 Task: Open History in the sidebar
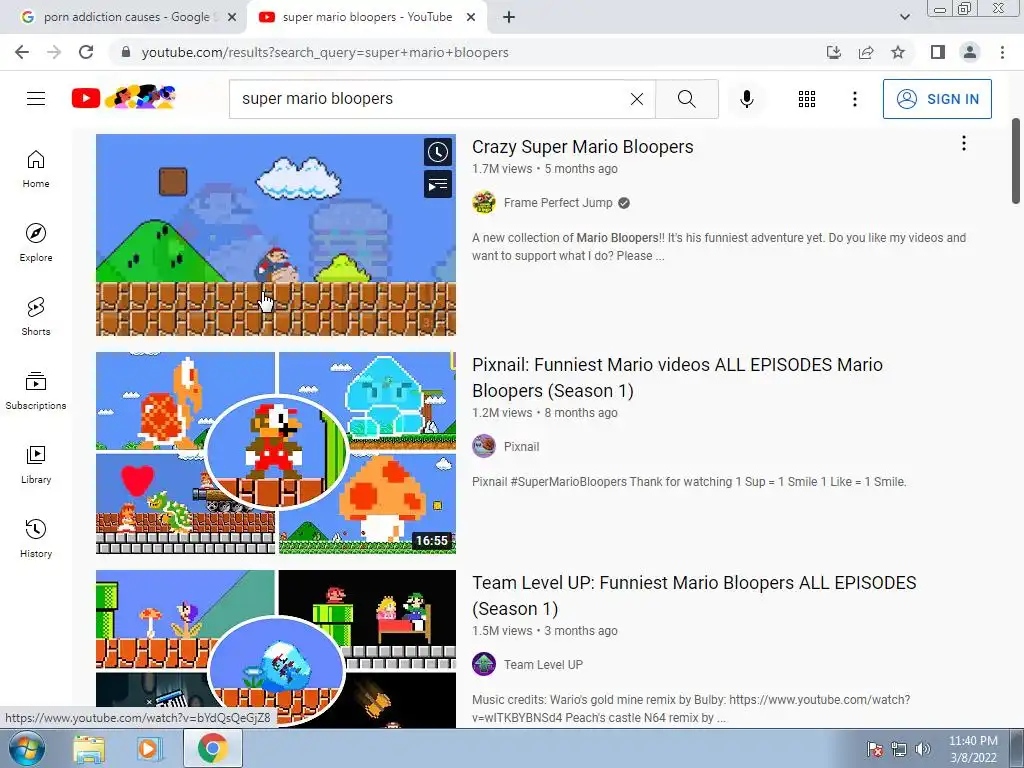[x=36, y=539]
